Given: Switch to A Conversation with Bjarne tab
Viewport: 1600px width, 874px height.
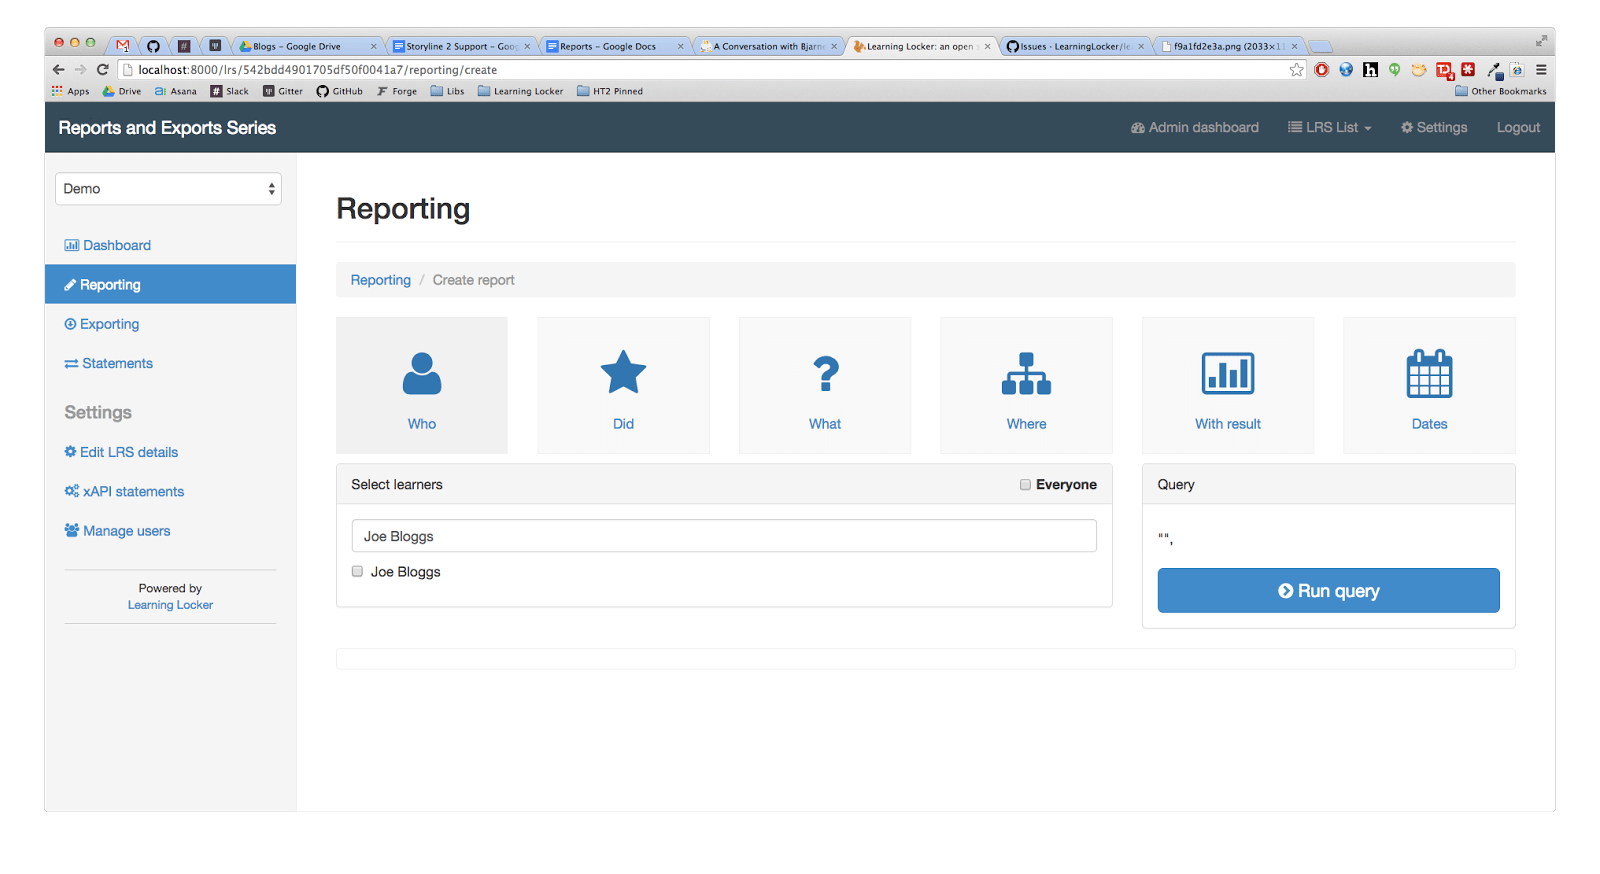Looking at the screenshot, I should [x=767, y=46].
